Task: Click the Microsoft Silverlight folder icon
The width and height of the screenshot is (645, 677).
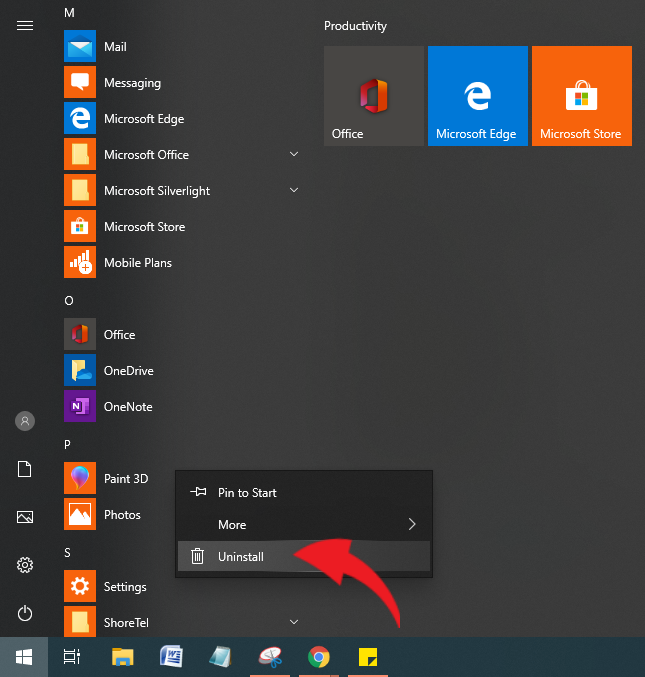Action: pos(80,190)
